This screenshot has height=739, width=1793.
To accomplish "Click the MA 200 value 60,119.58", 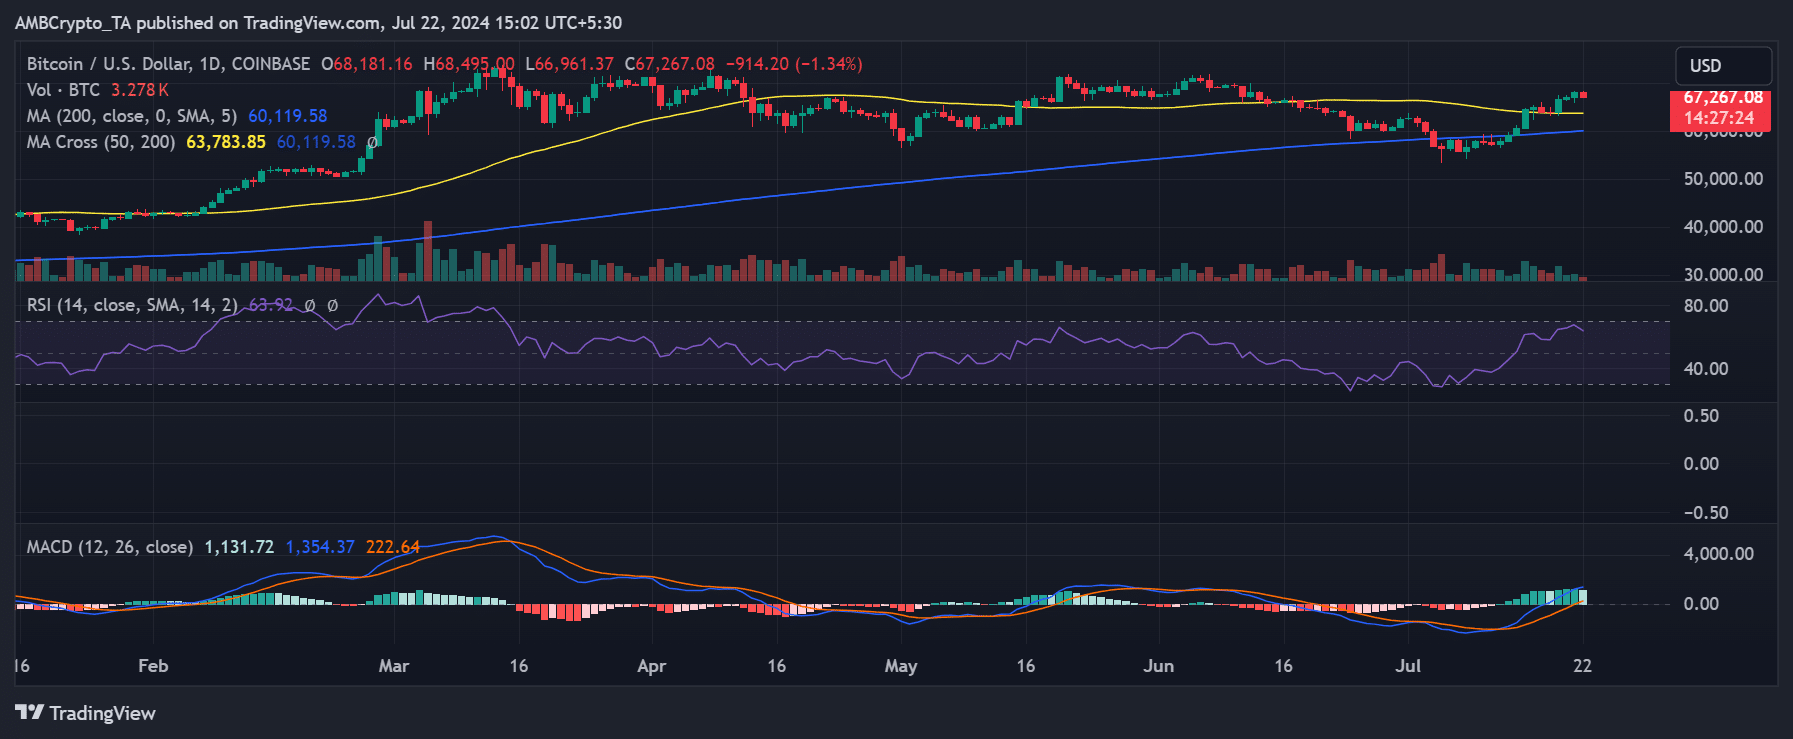I will click(288, 116).
